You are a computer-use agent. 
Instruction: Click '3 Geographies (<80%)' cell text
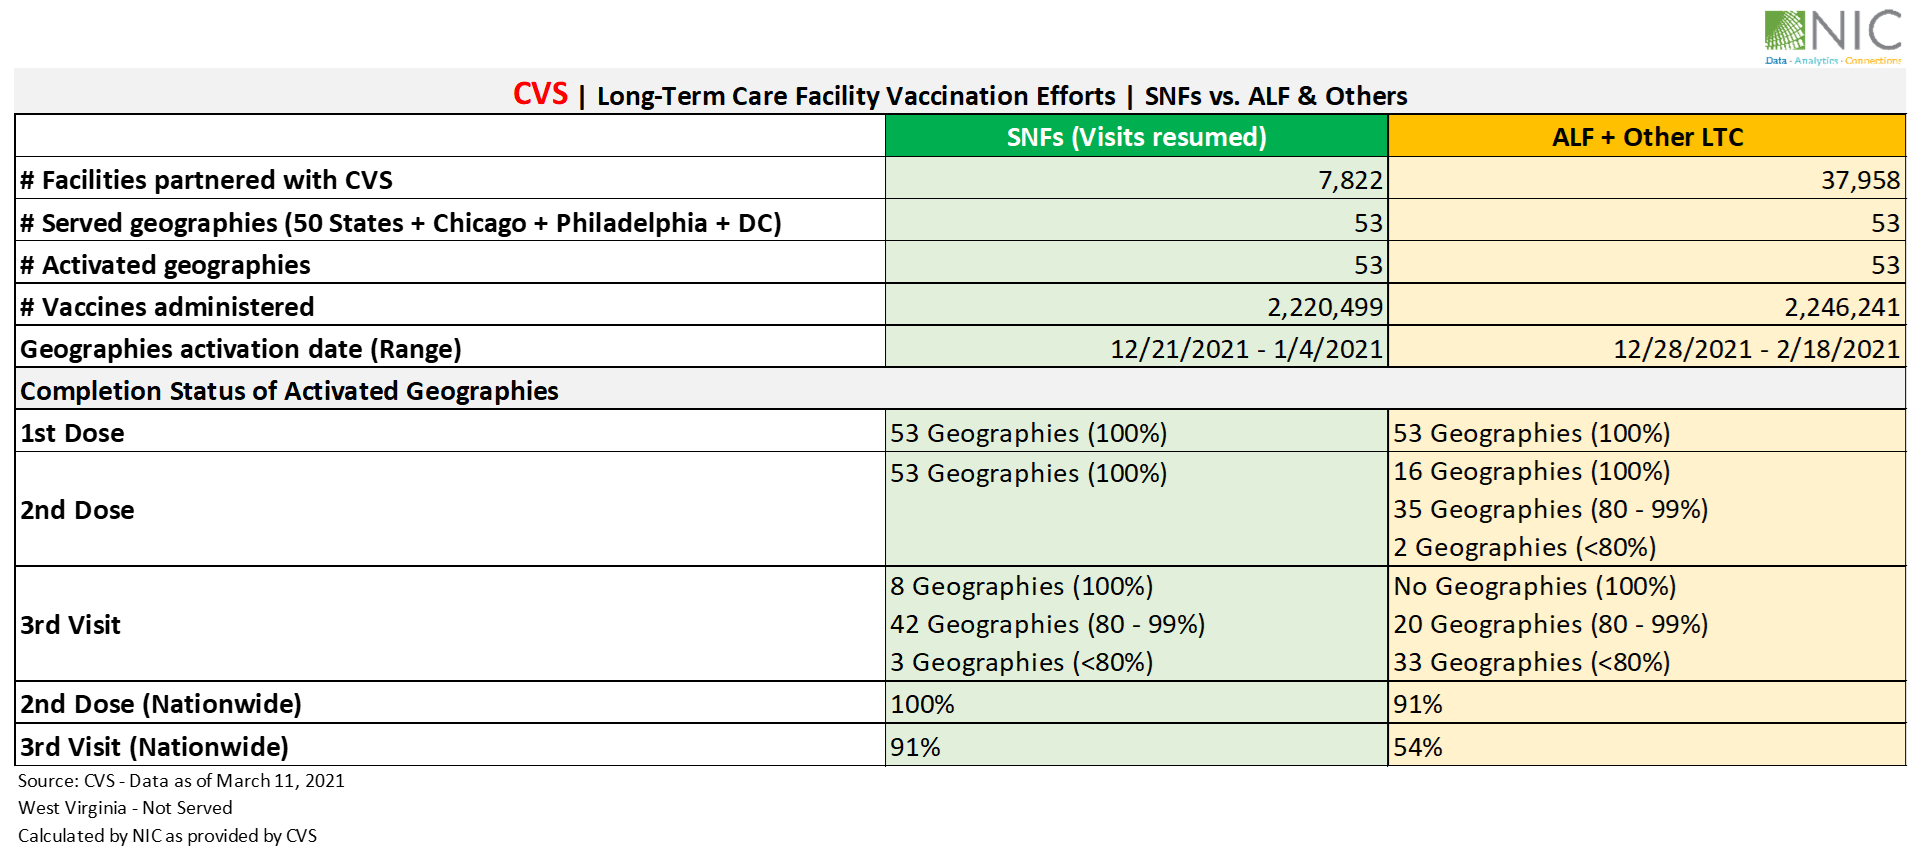tap(1021, 662)
